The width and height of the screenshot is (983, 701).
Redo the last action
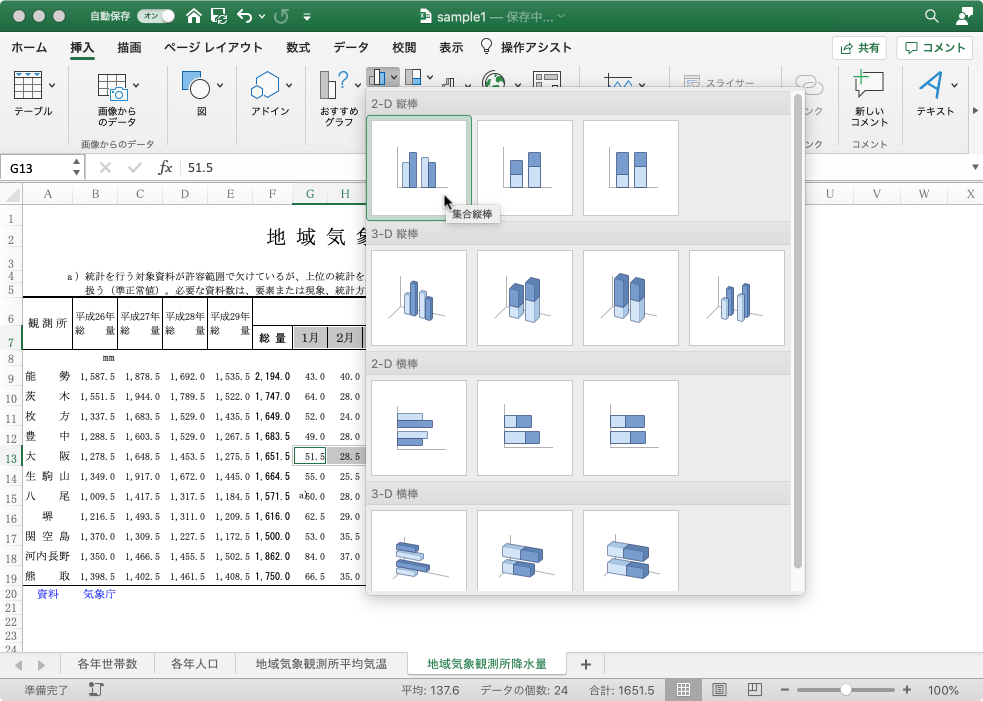[281, 16]
